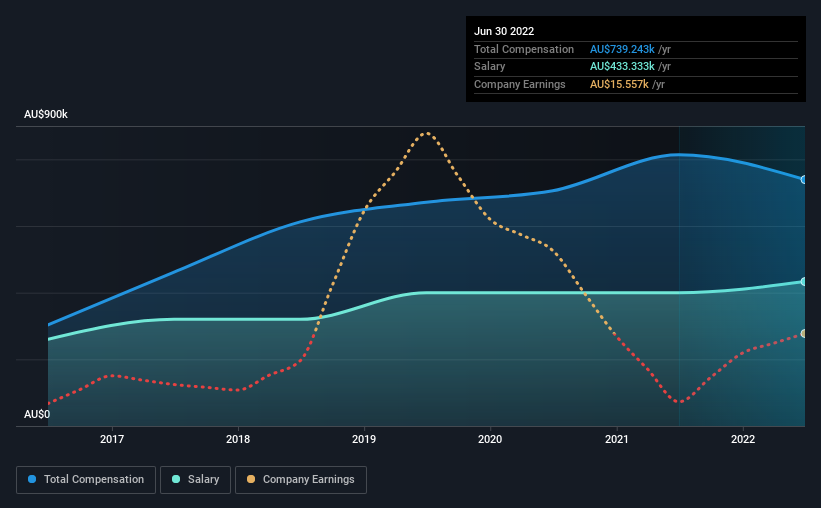
Task: Select the 2018 x-axis label
Action: [x=238, y=439]
